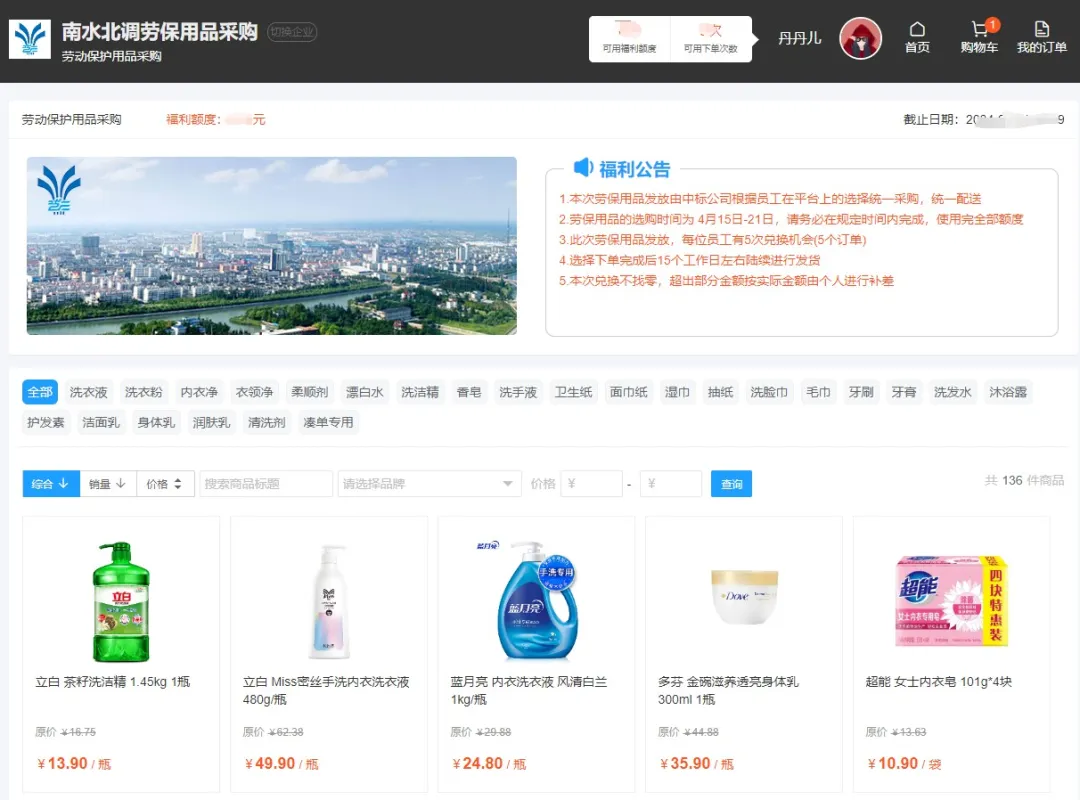Open the 立白 Miss密丝 product image
Screen dimensions: 1080x800
[329, 602]
